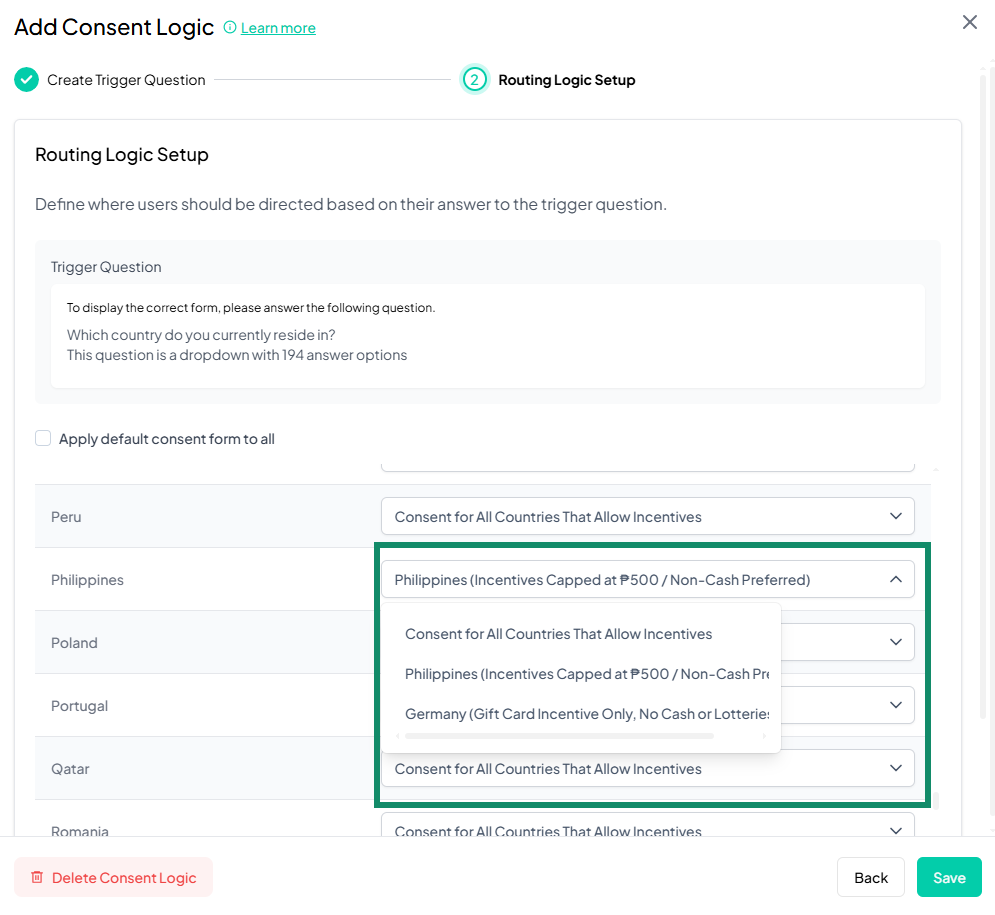Choose the Philippines Incentives Capped option in list
995x915 pixels.
[586, 674]
